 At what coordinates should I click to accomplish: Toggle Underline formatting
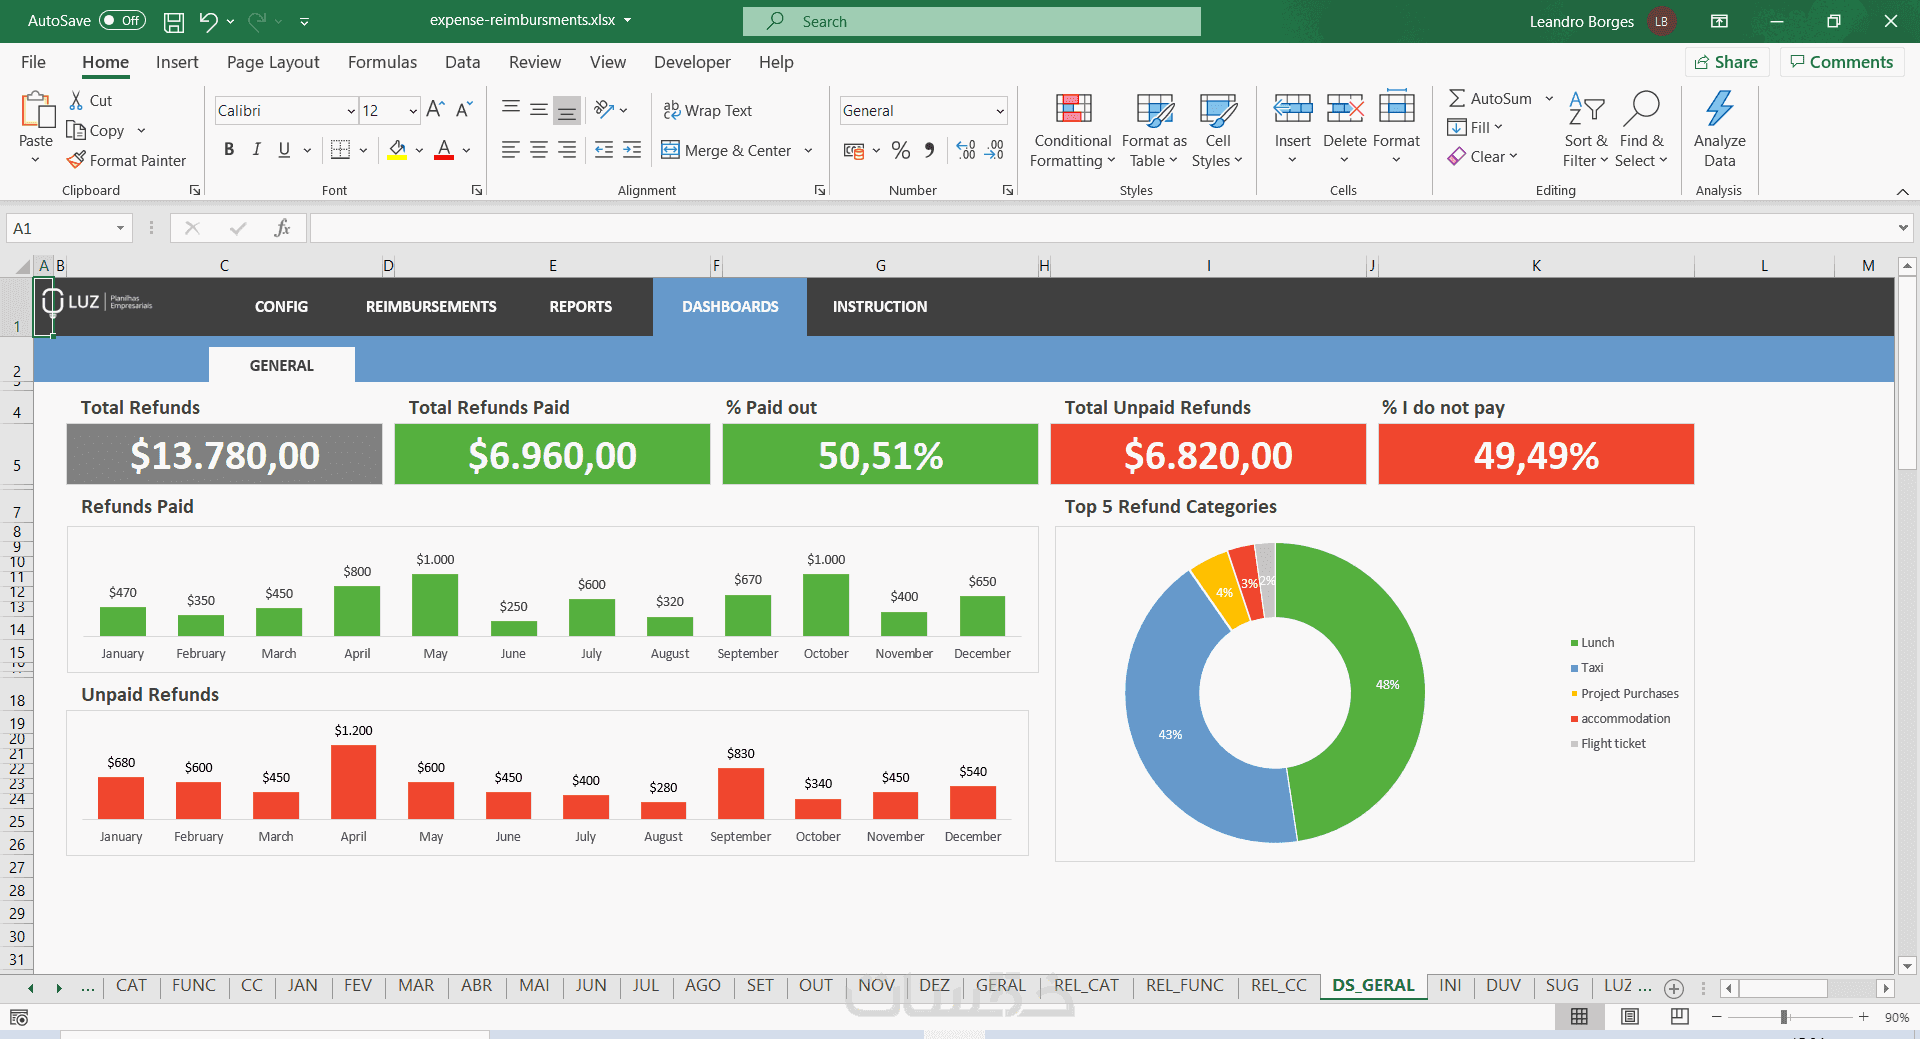click(x=284, y=150)
